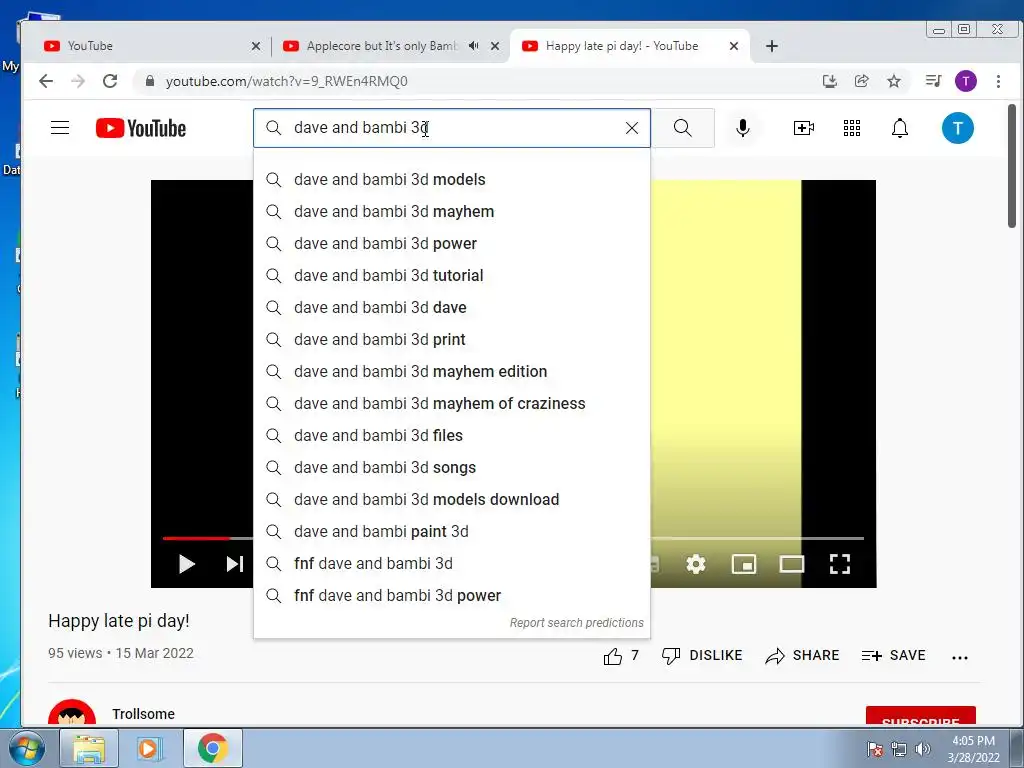Open Chrome profile T avatar
The width and height of the screenshot is (1024, 768).
[966, 81]
